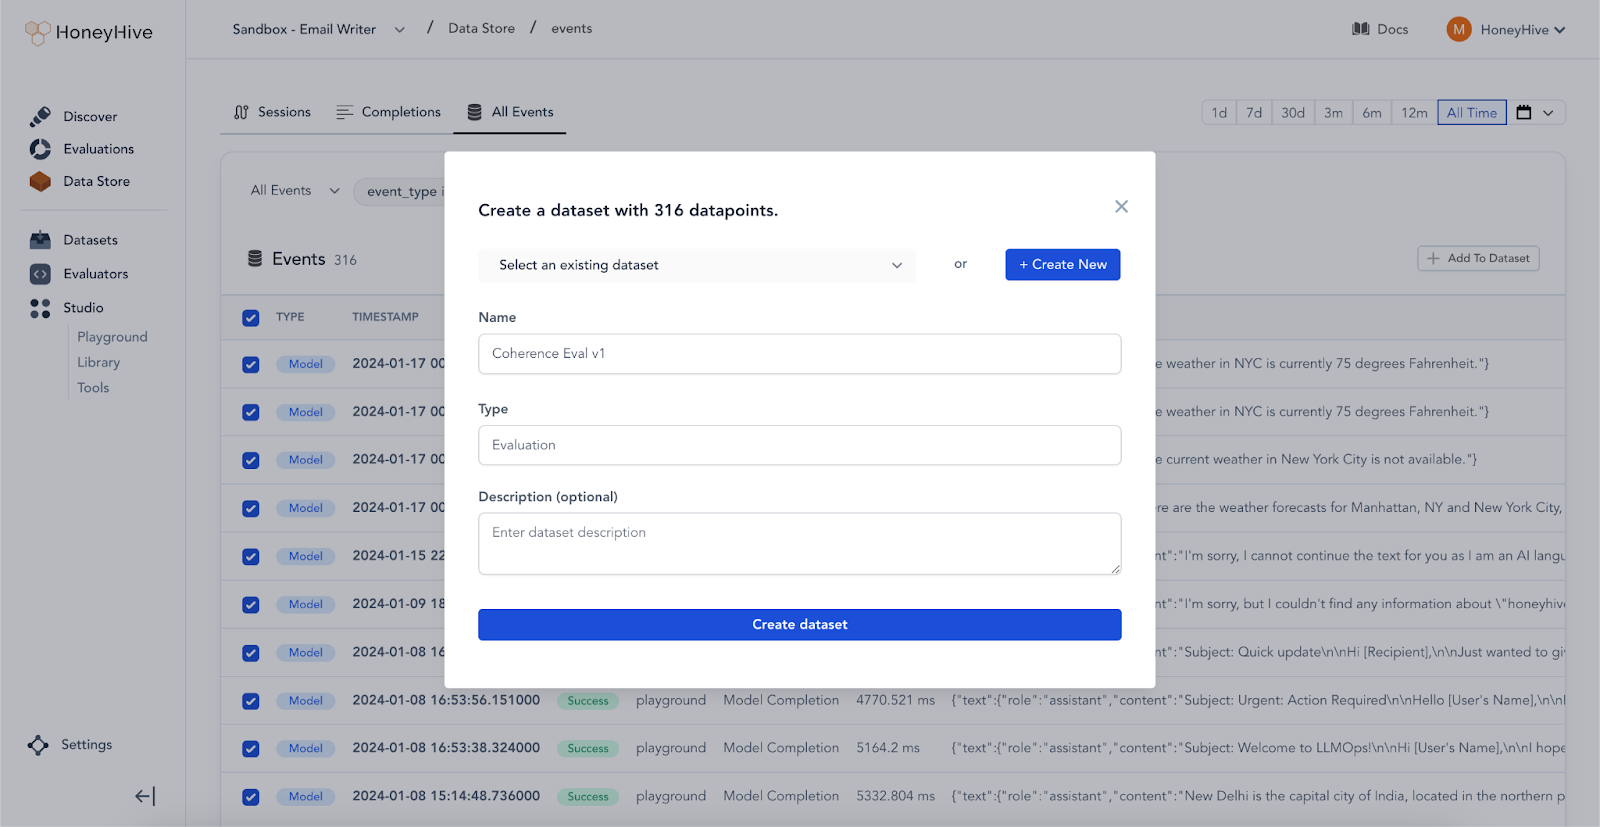Open the Docs link
Screen dimensions: 1600x827
[1380, 29]
